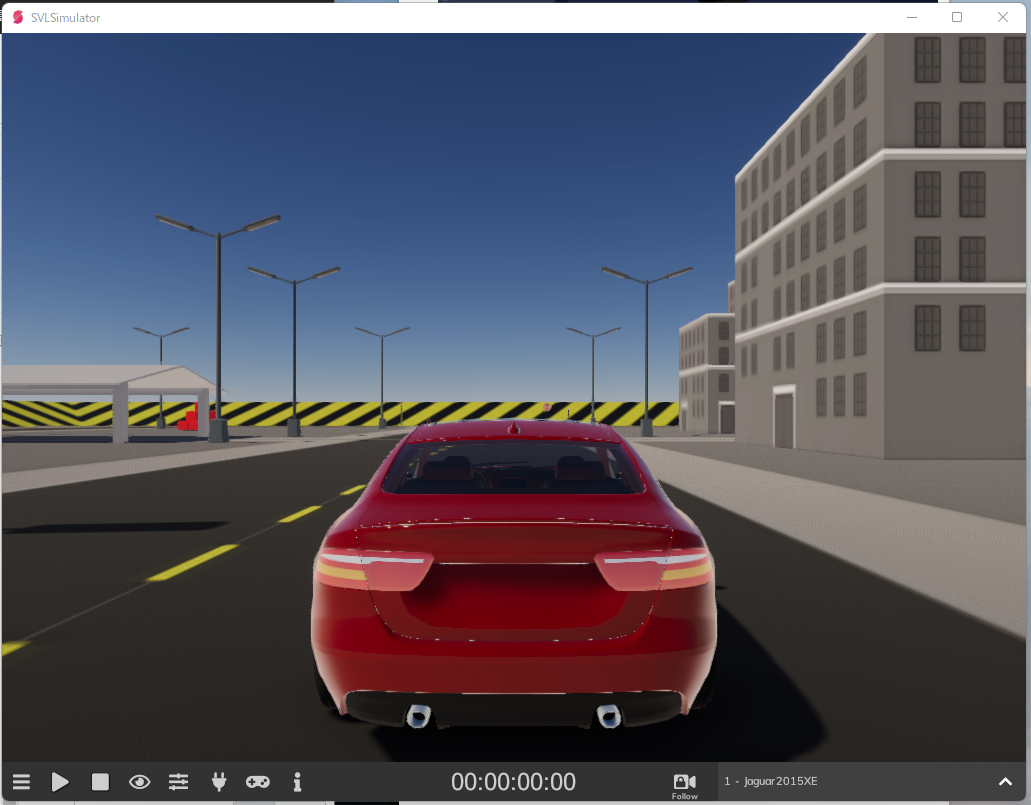Open the bridge plug connection panel

[x=219, y=782]
